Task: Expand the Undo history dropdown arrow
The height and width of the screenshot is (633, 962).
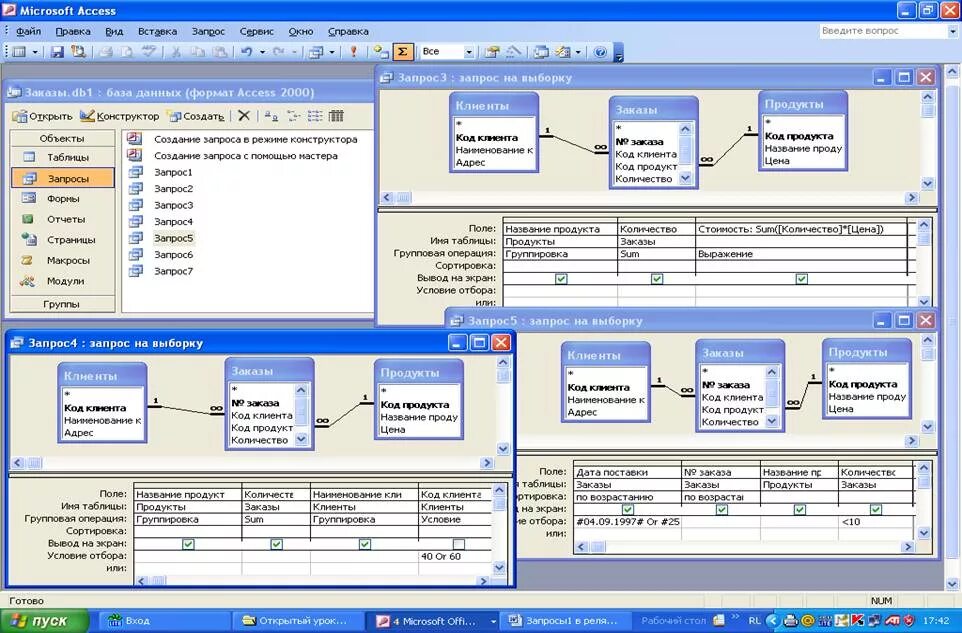Action: pyautogui.click(x=262, y=52)
